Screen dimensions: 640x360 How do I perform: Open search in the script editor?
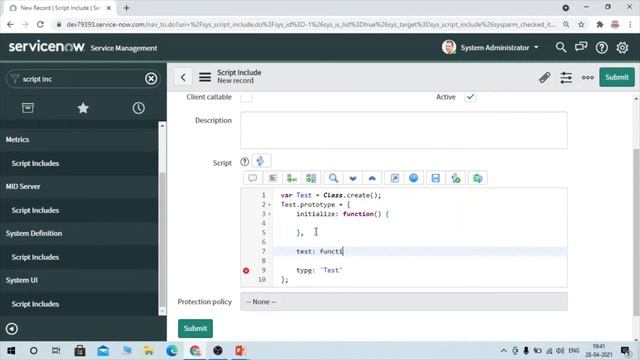[x=333, y=178]
